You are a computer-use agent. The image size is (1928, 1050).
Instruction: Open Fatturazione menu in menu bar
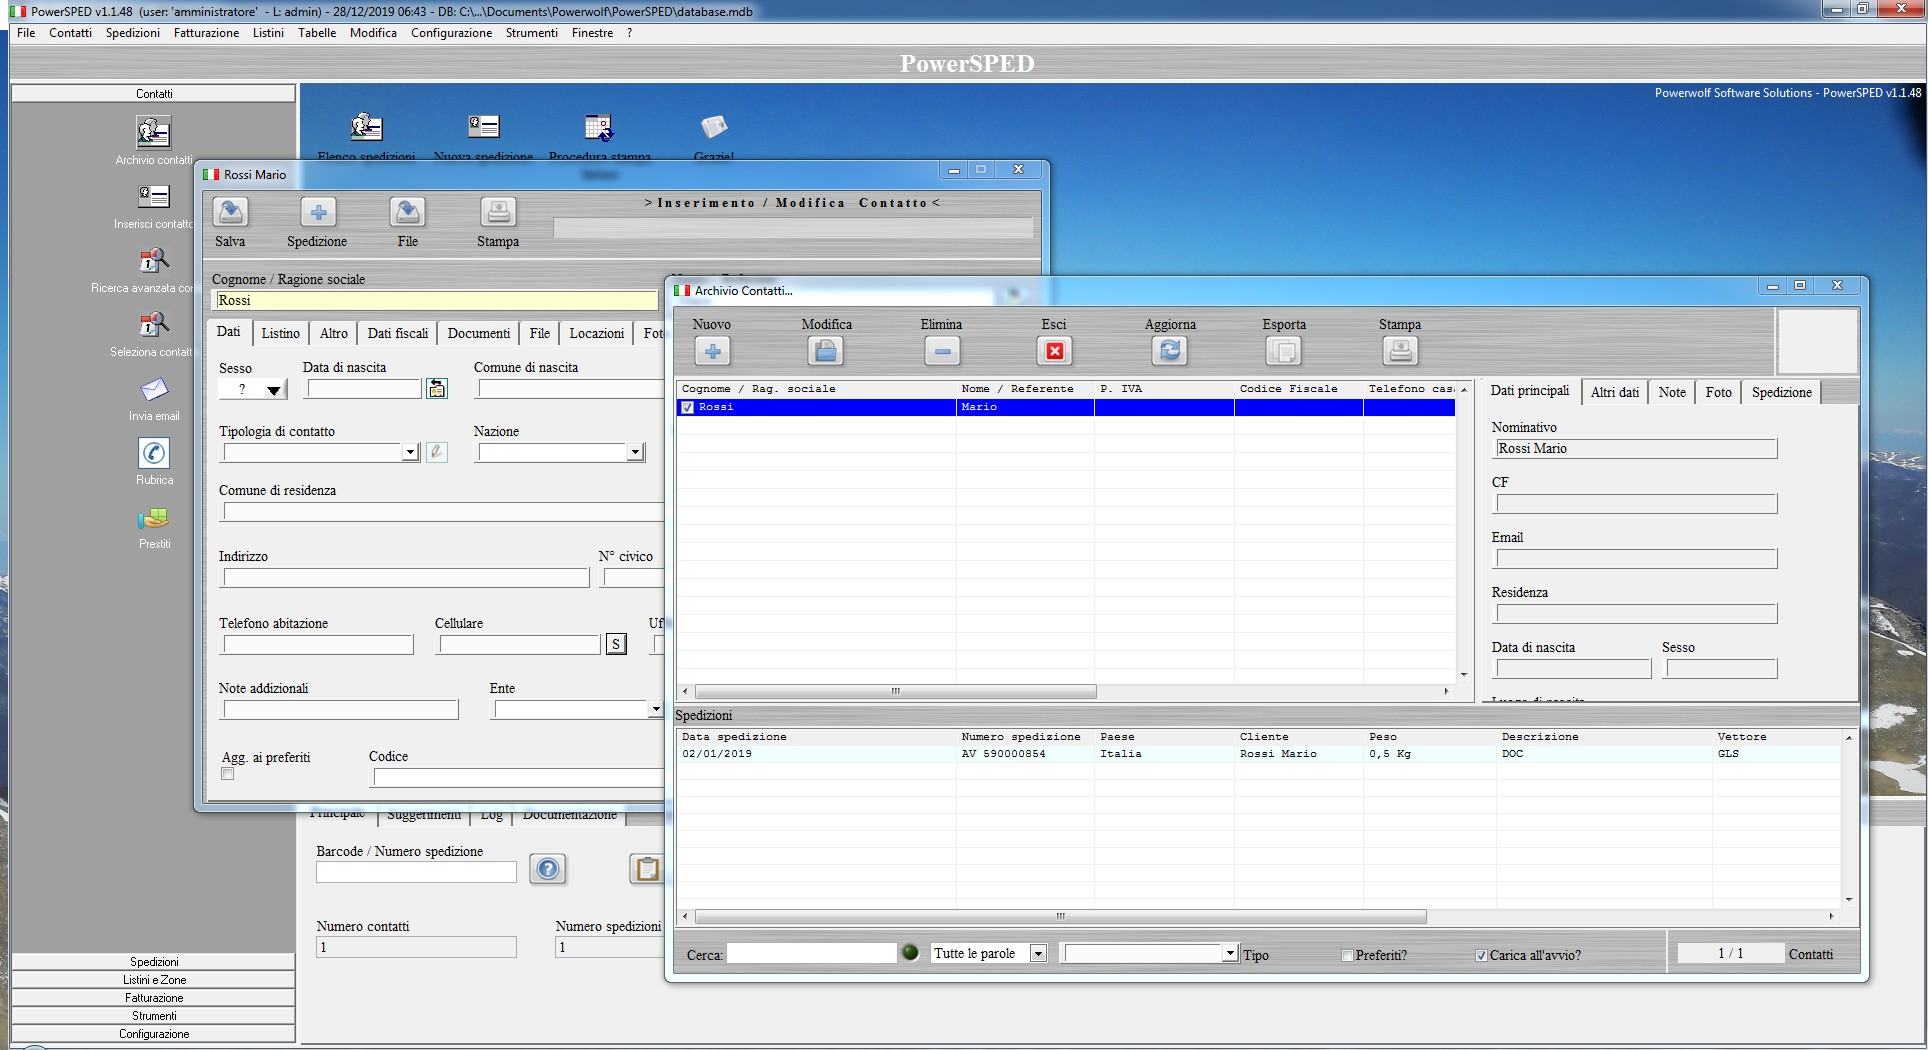206,33
